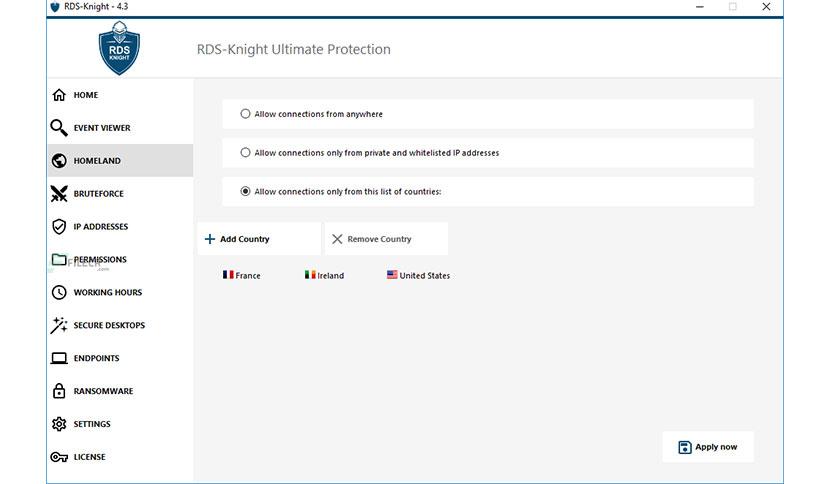836x484 pixels.
Task: Click Remove Country button
Action: (x=387, y=239)
